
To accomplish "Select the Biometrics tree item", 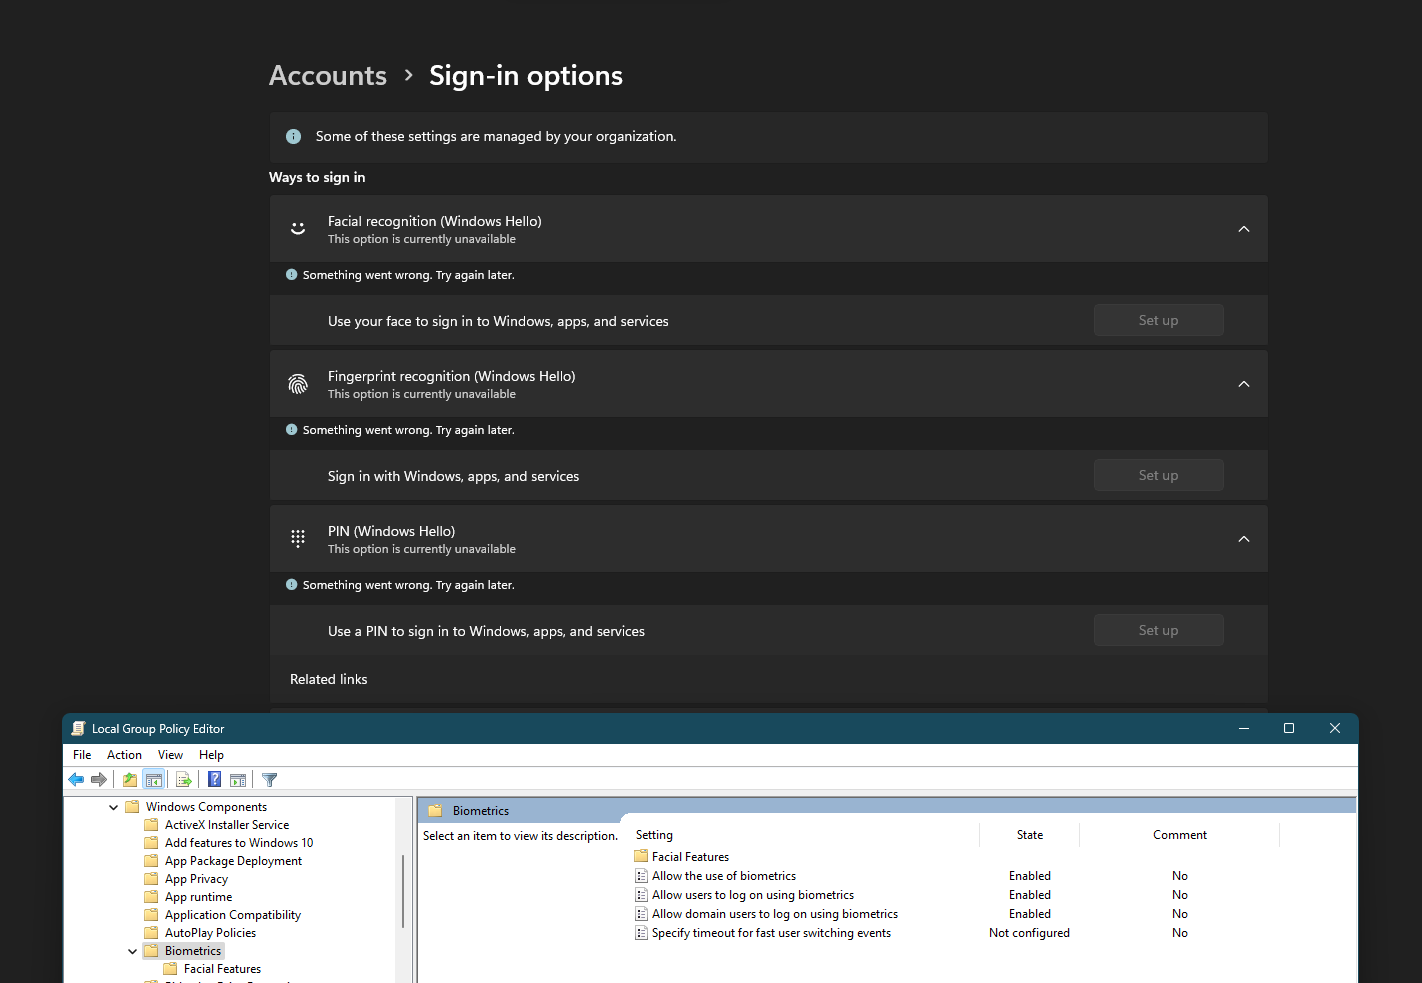I will point(193,951).
